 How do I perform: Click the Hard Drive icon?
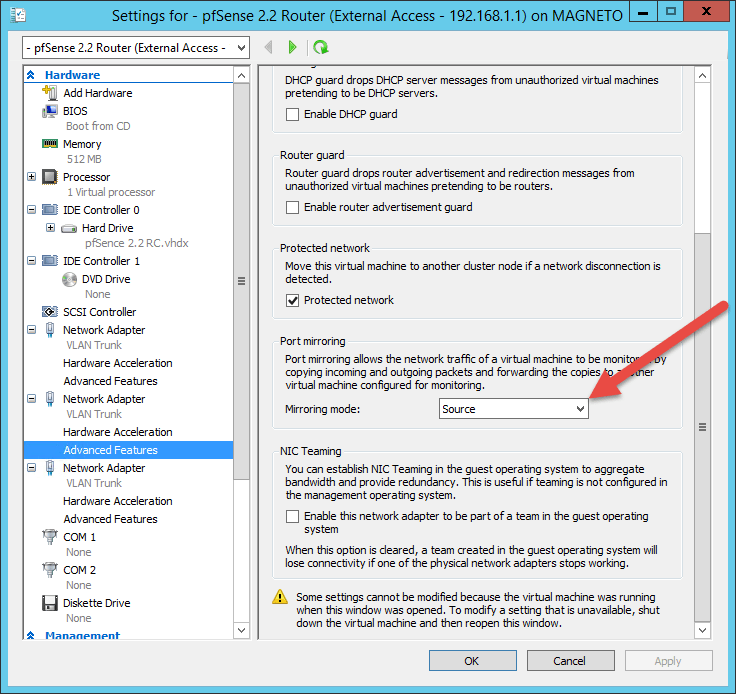69,229
